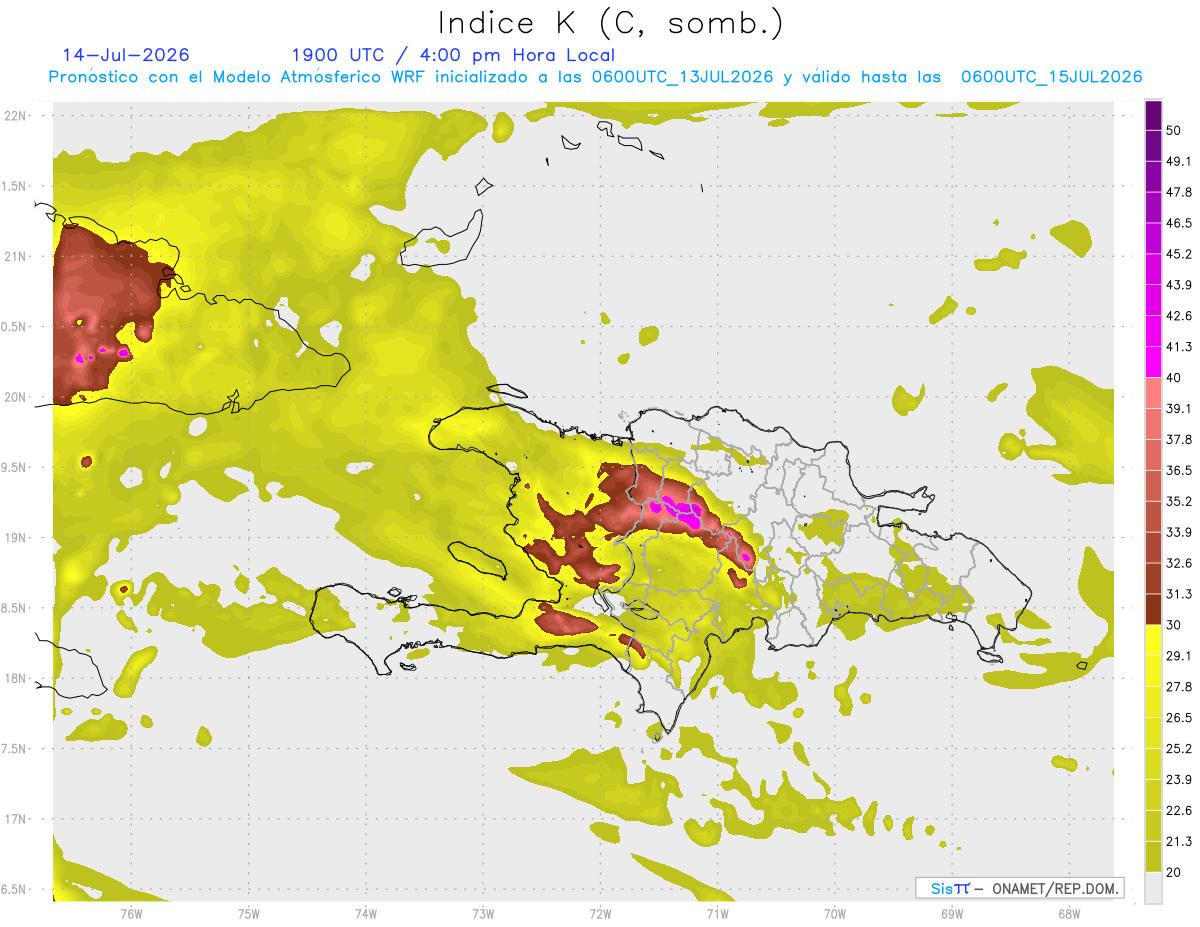The height and width of the screenshot is (927, 1200).
Task: Click the colorbar value "31.3"
Action: click(1179, 594)
